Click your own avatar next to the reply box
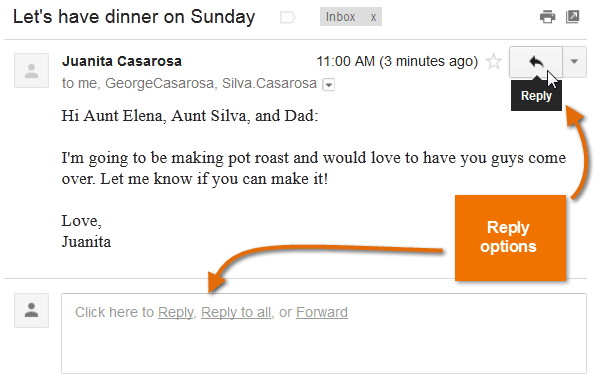The image size is (601, 384). click(31, 310)
